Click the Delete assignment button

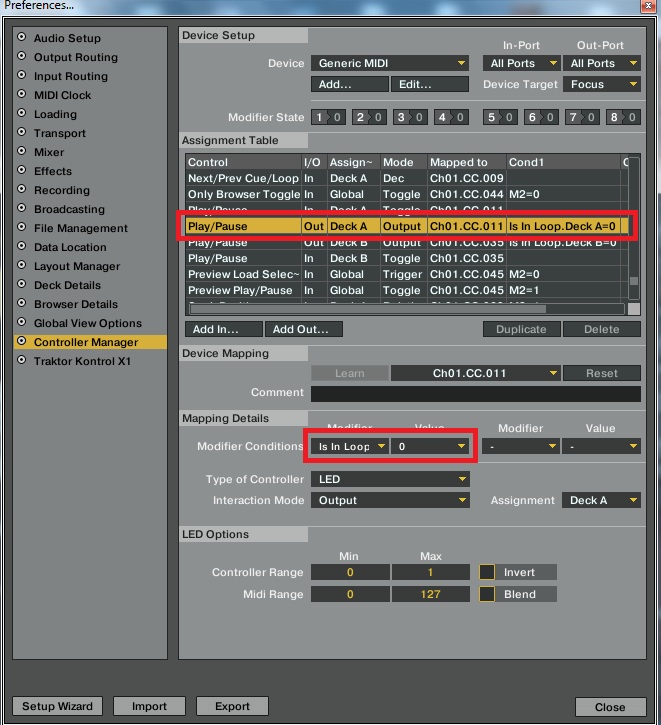(x=601, y=329)
